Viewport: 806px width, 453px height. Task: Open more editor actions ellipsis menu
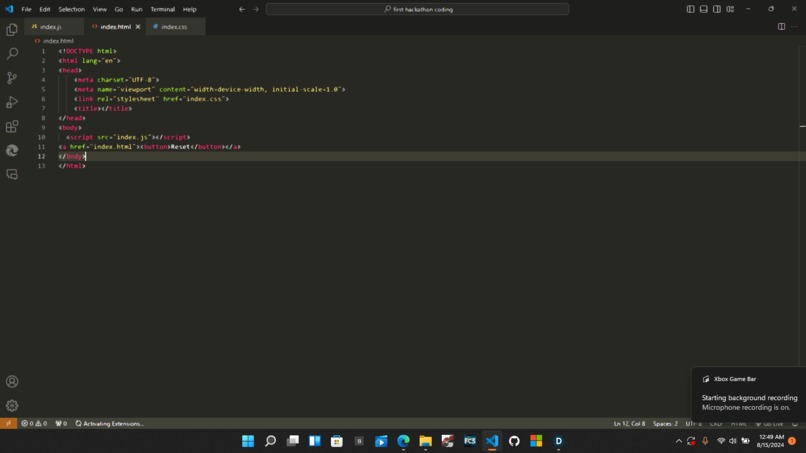pos(795,27)
